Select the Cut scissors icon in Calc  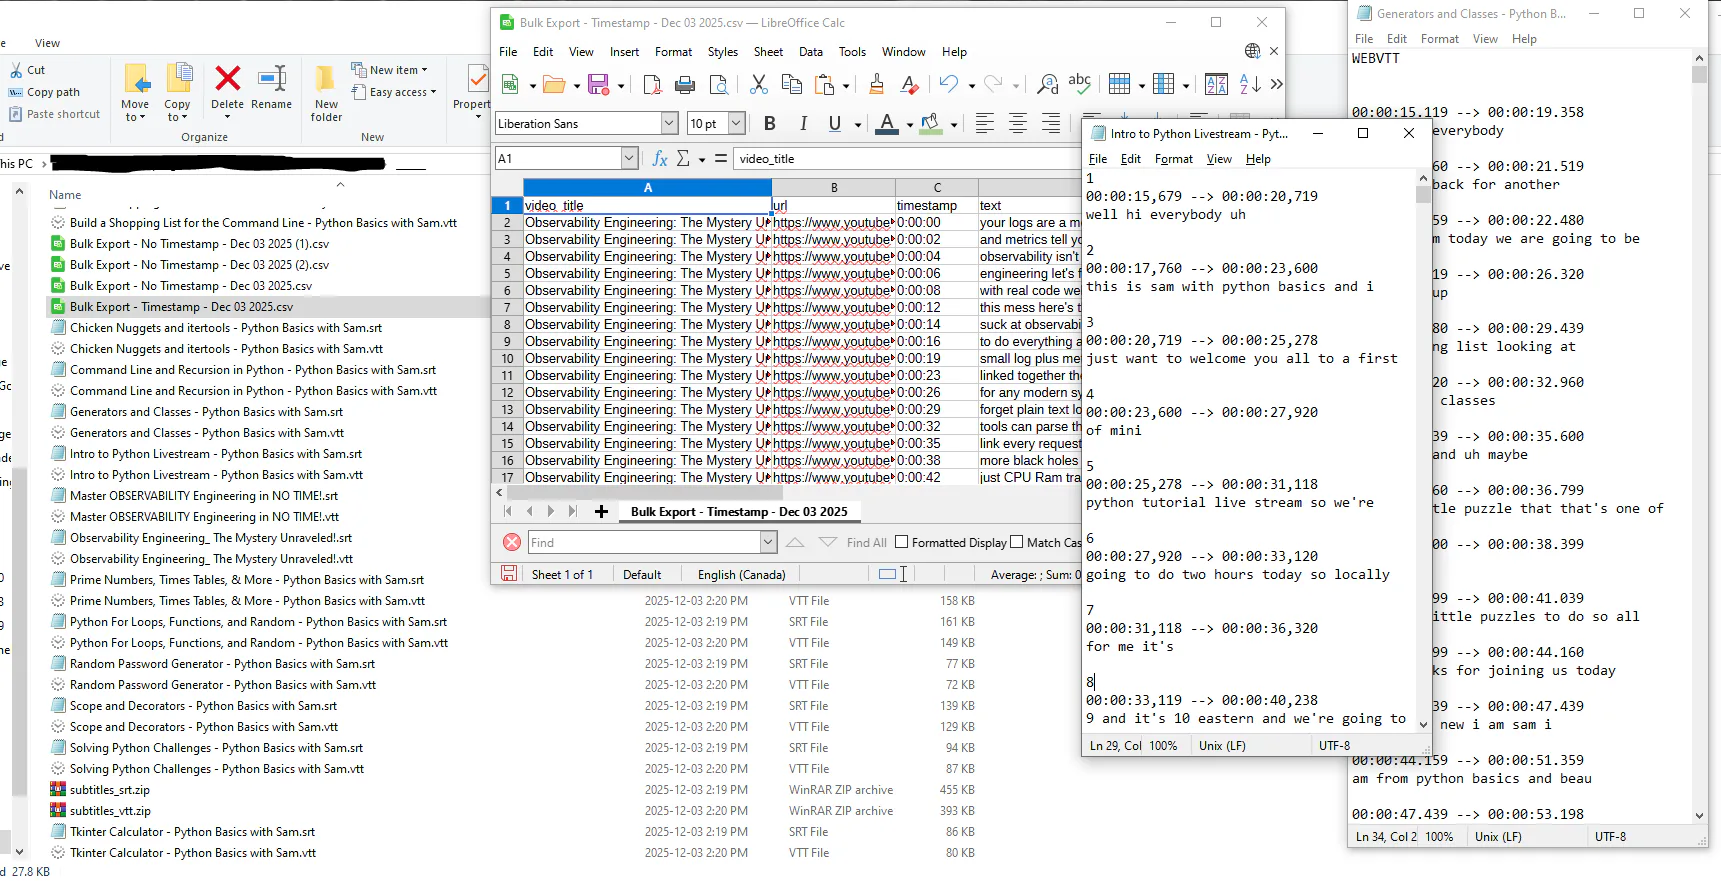click(x=759, y=85)
